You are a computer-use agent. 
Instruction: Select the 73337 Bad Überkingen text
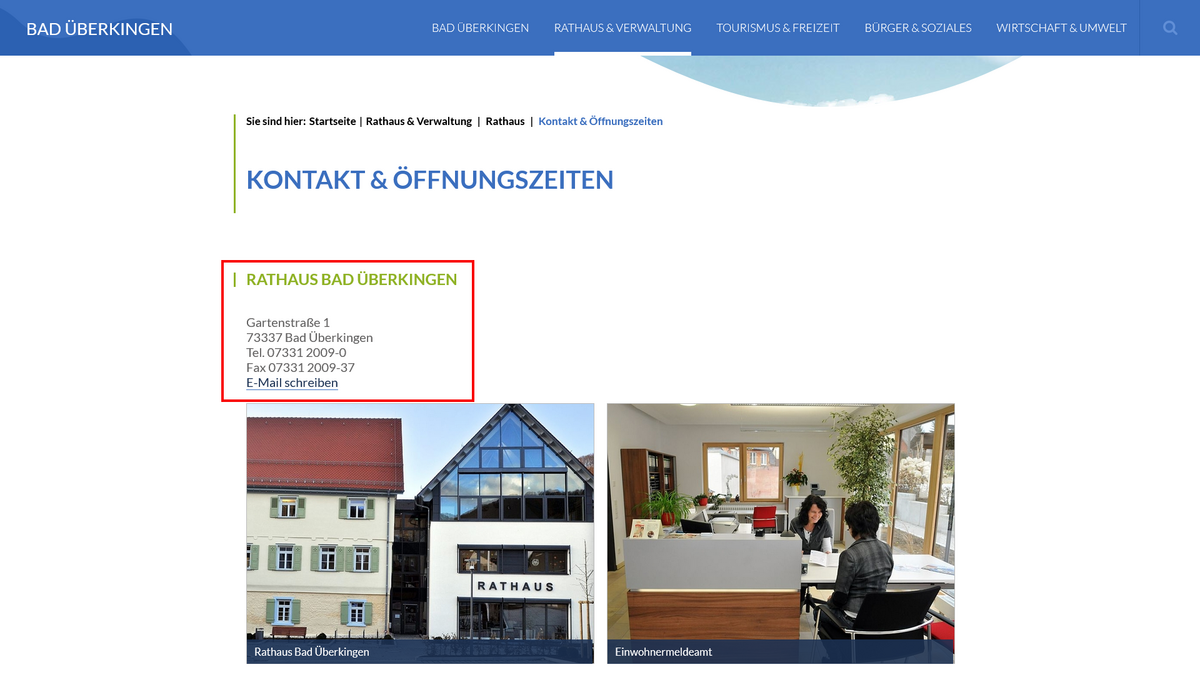point(309,338)
